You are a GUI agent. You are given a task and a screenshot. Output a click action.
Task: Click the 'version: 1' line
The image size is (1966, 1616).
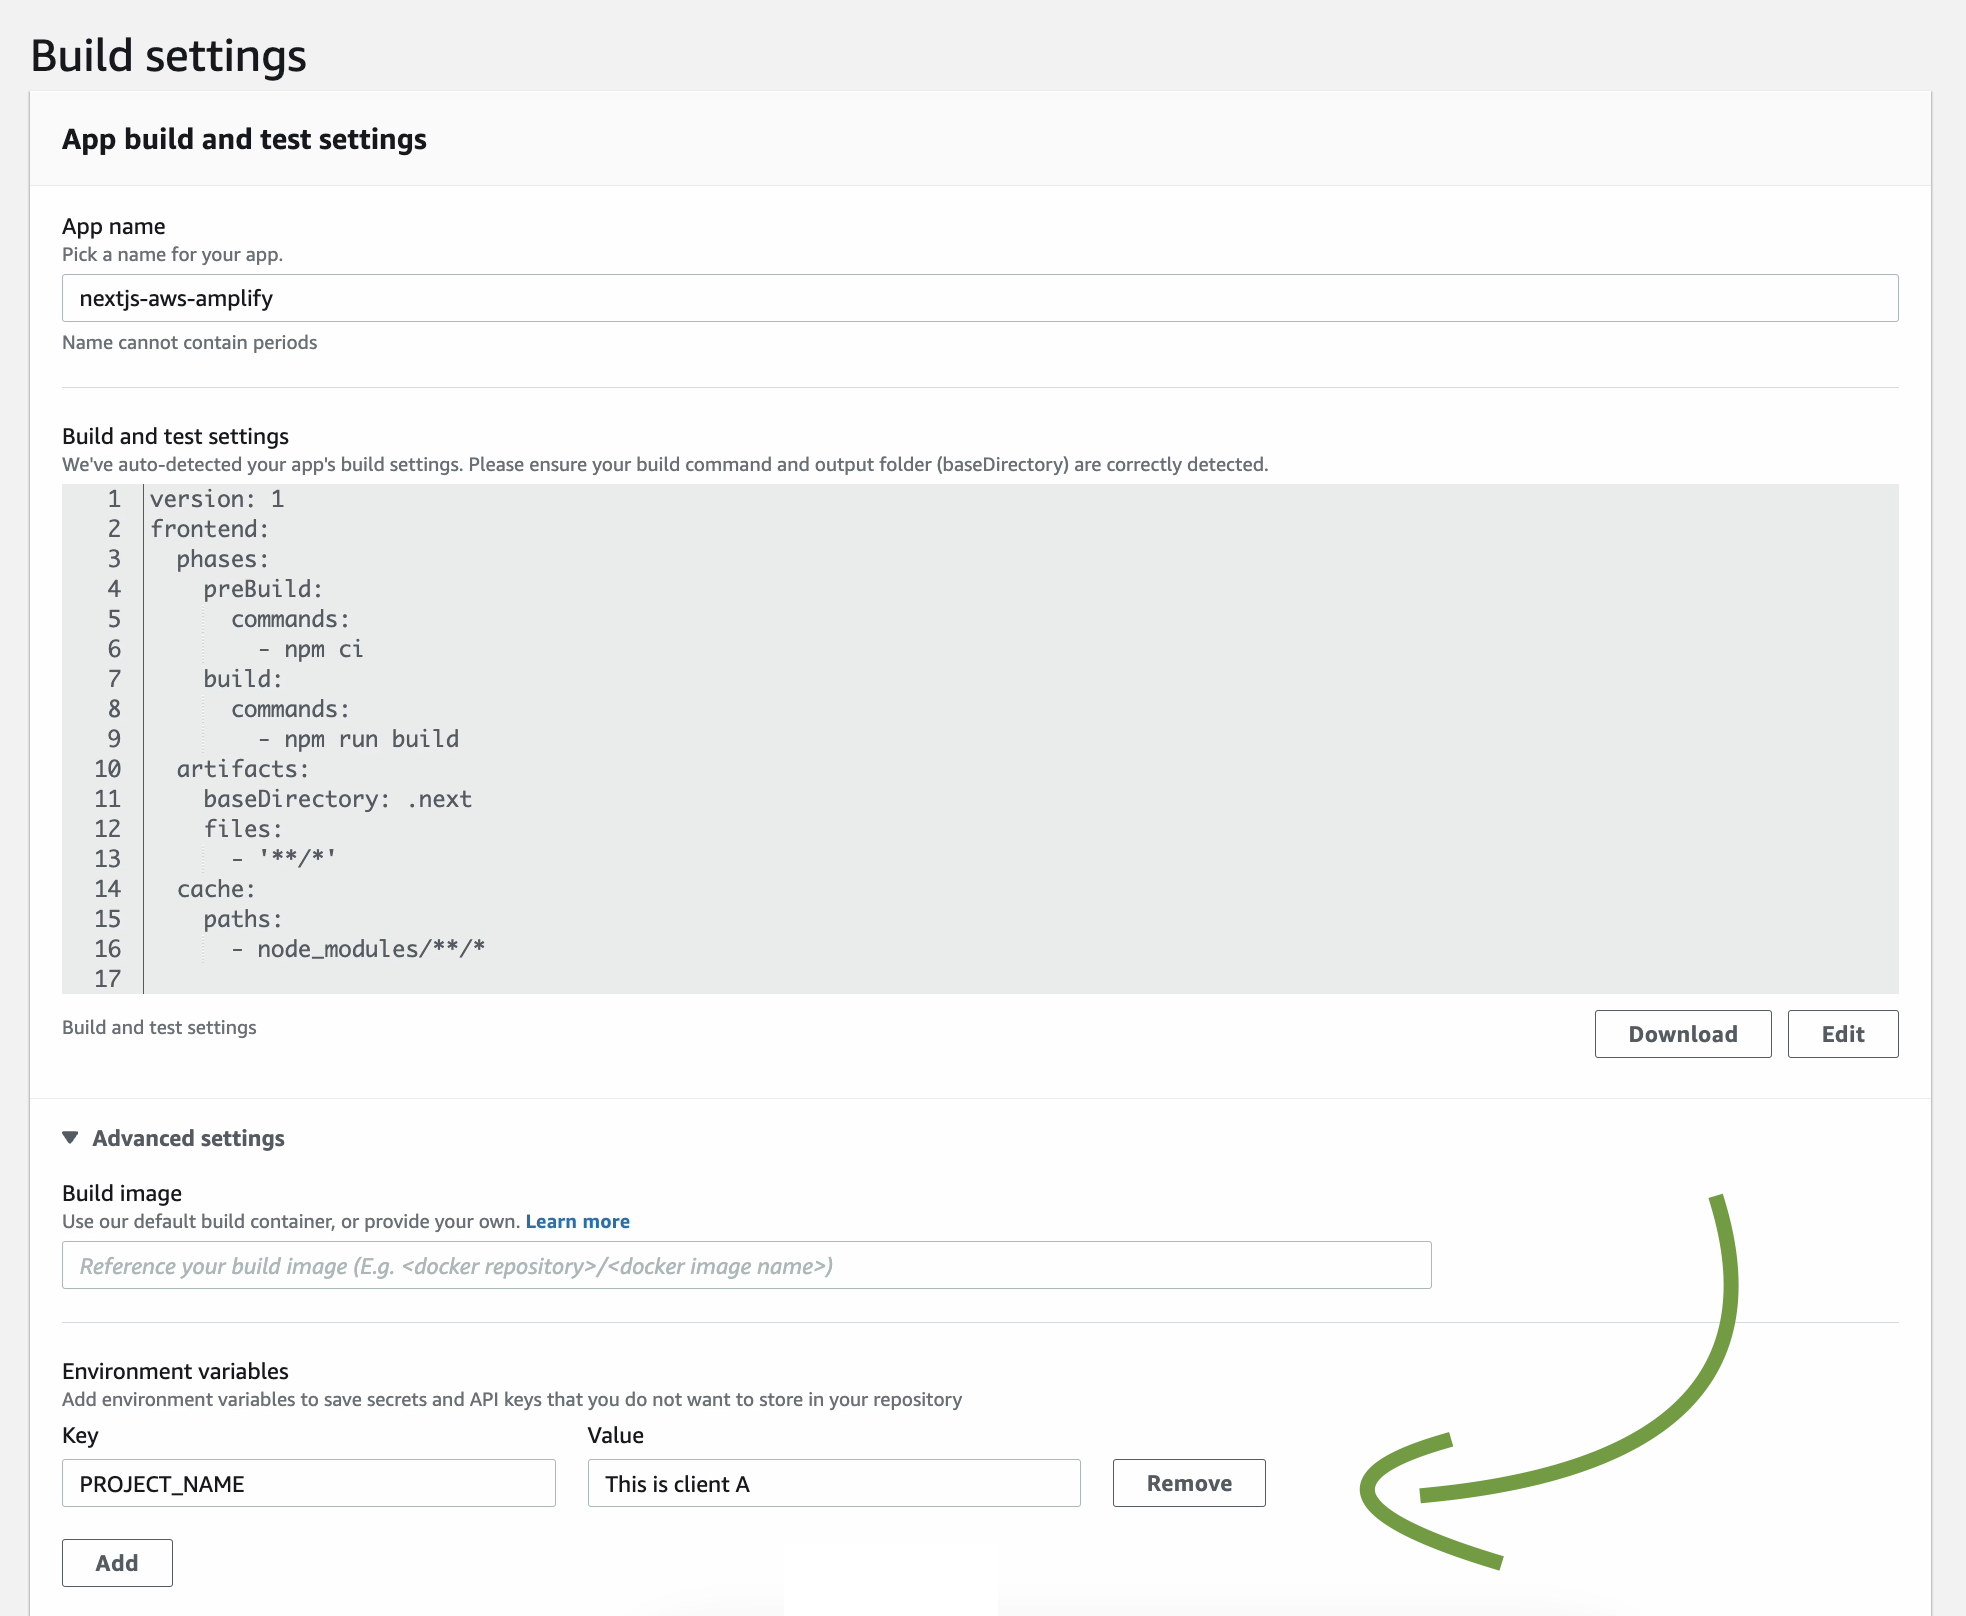click(217, 499)
